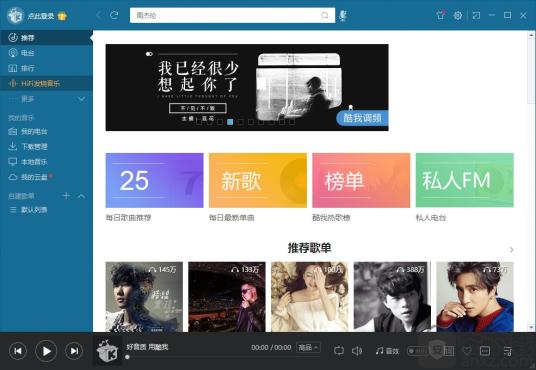Screen dimensions: 536x370
Task: Toggle the sound effect switch
Action: coord(417,351)
